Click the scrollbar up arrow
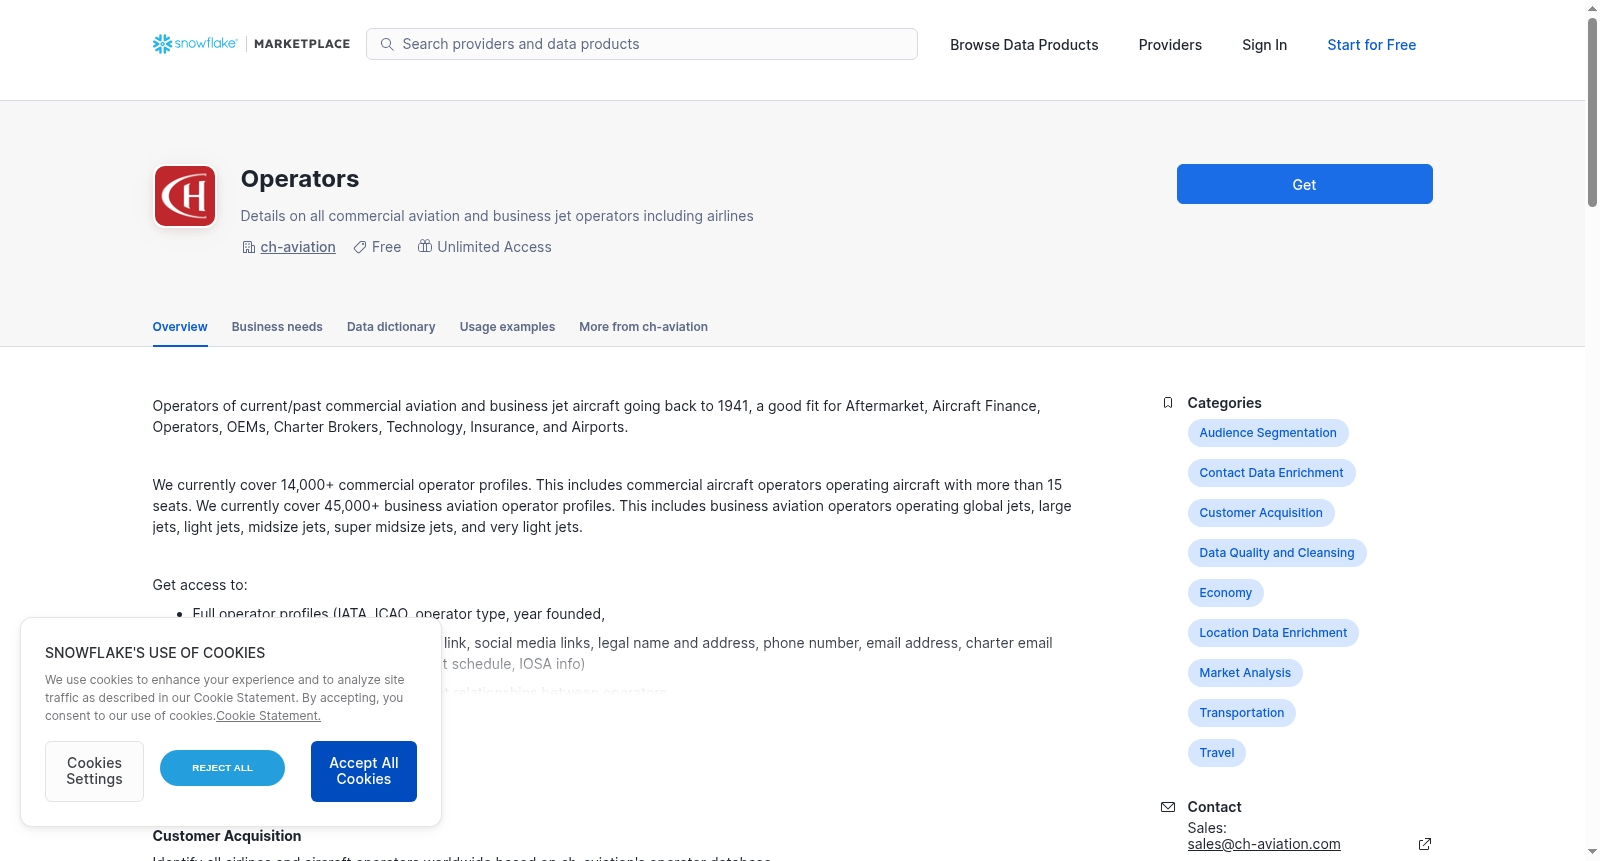The width and height of the screenshot is (1600, 861). [1592, 8]
